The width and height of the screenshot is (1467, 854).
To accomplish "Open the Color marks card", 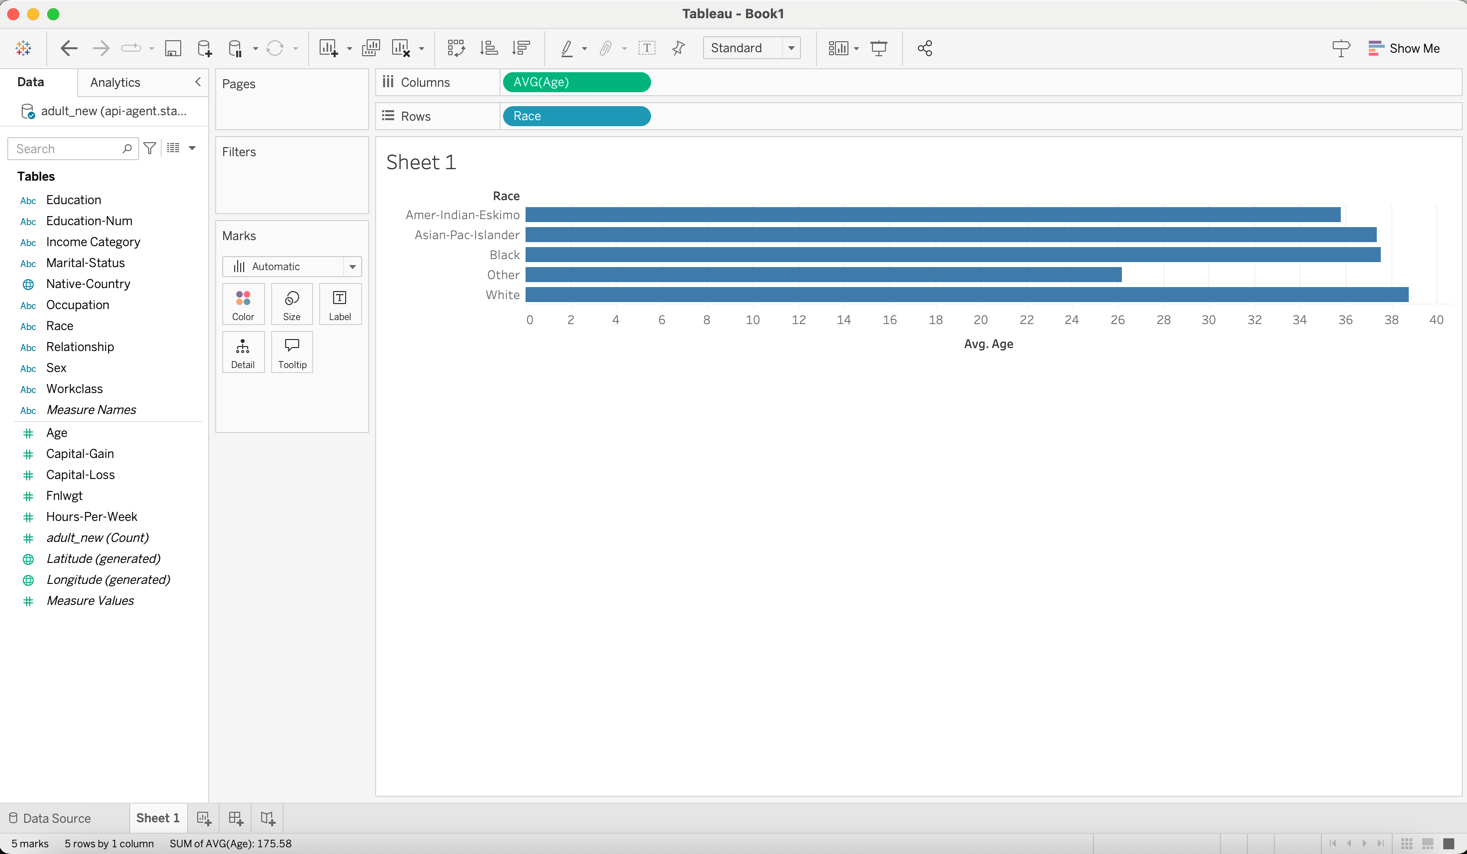I will [243, 305].
